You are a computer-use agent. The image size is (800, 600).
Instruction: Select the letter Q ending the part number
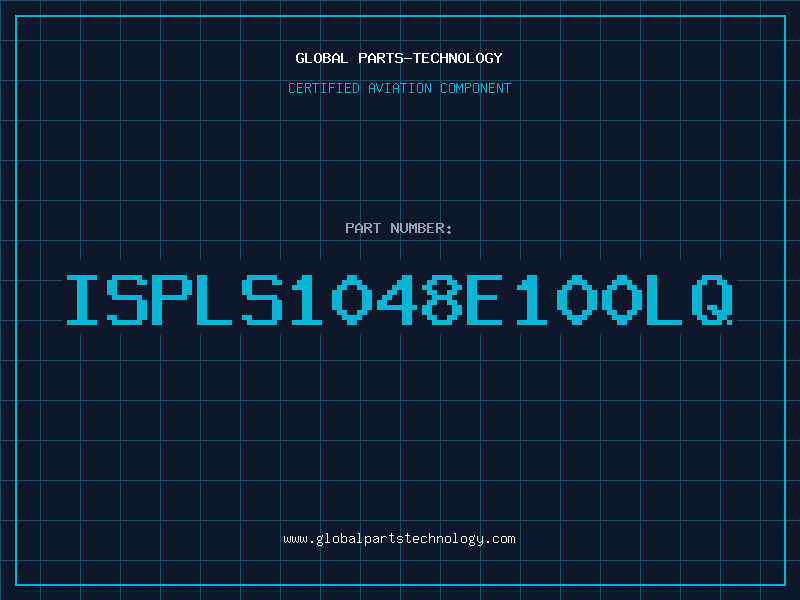click(x=712, y=299)
